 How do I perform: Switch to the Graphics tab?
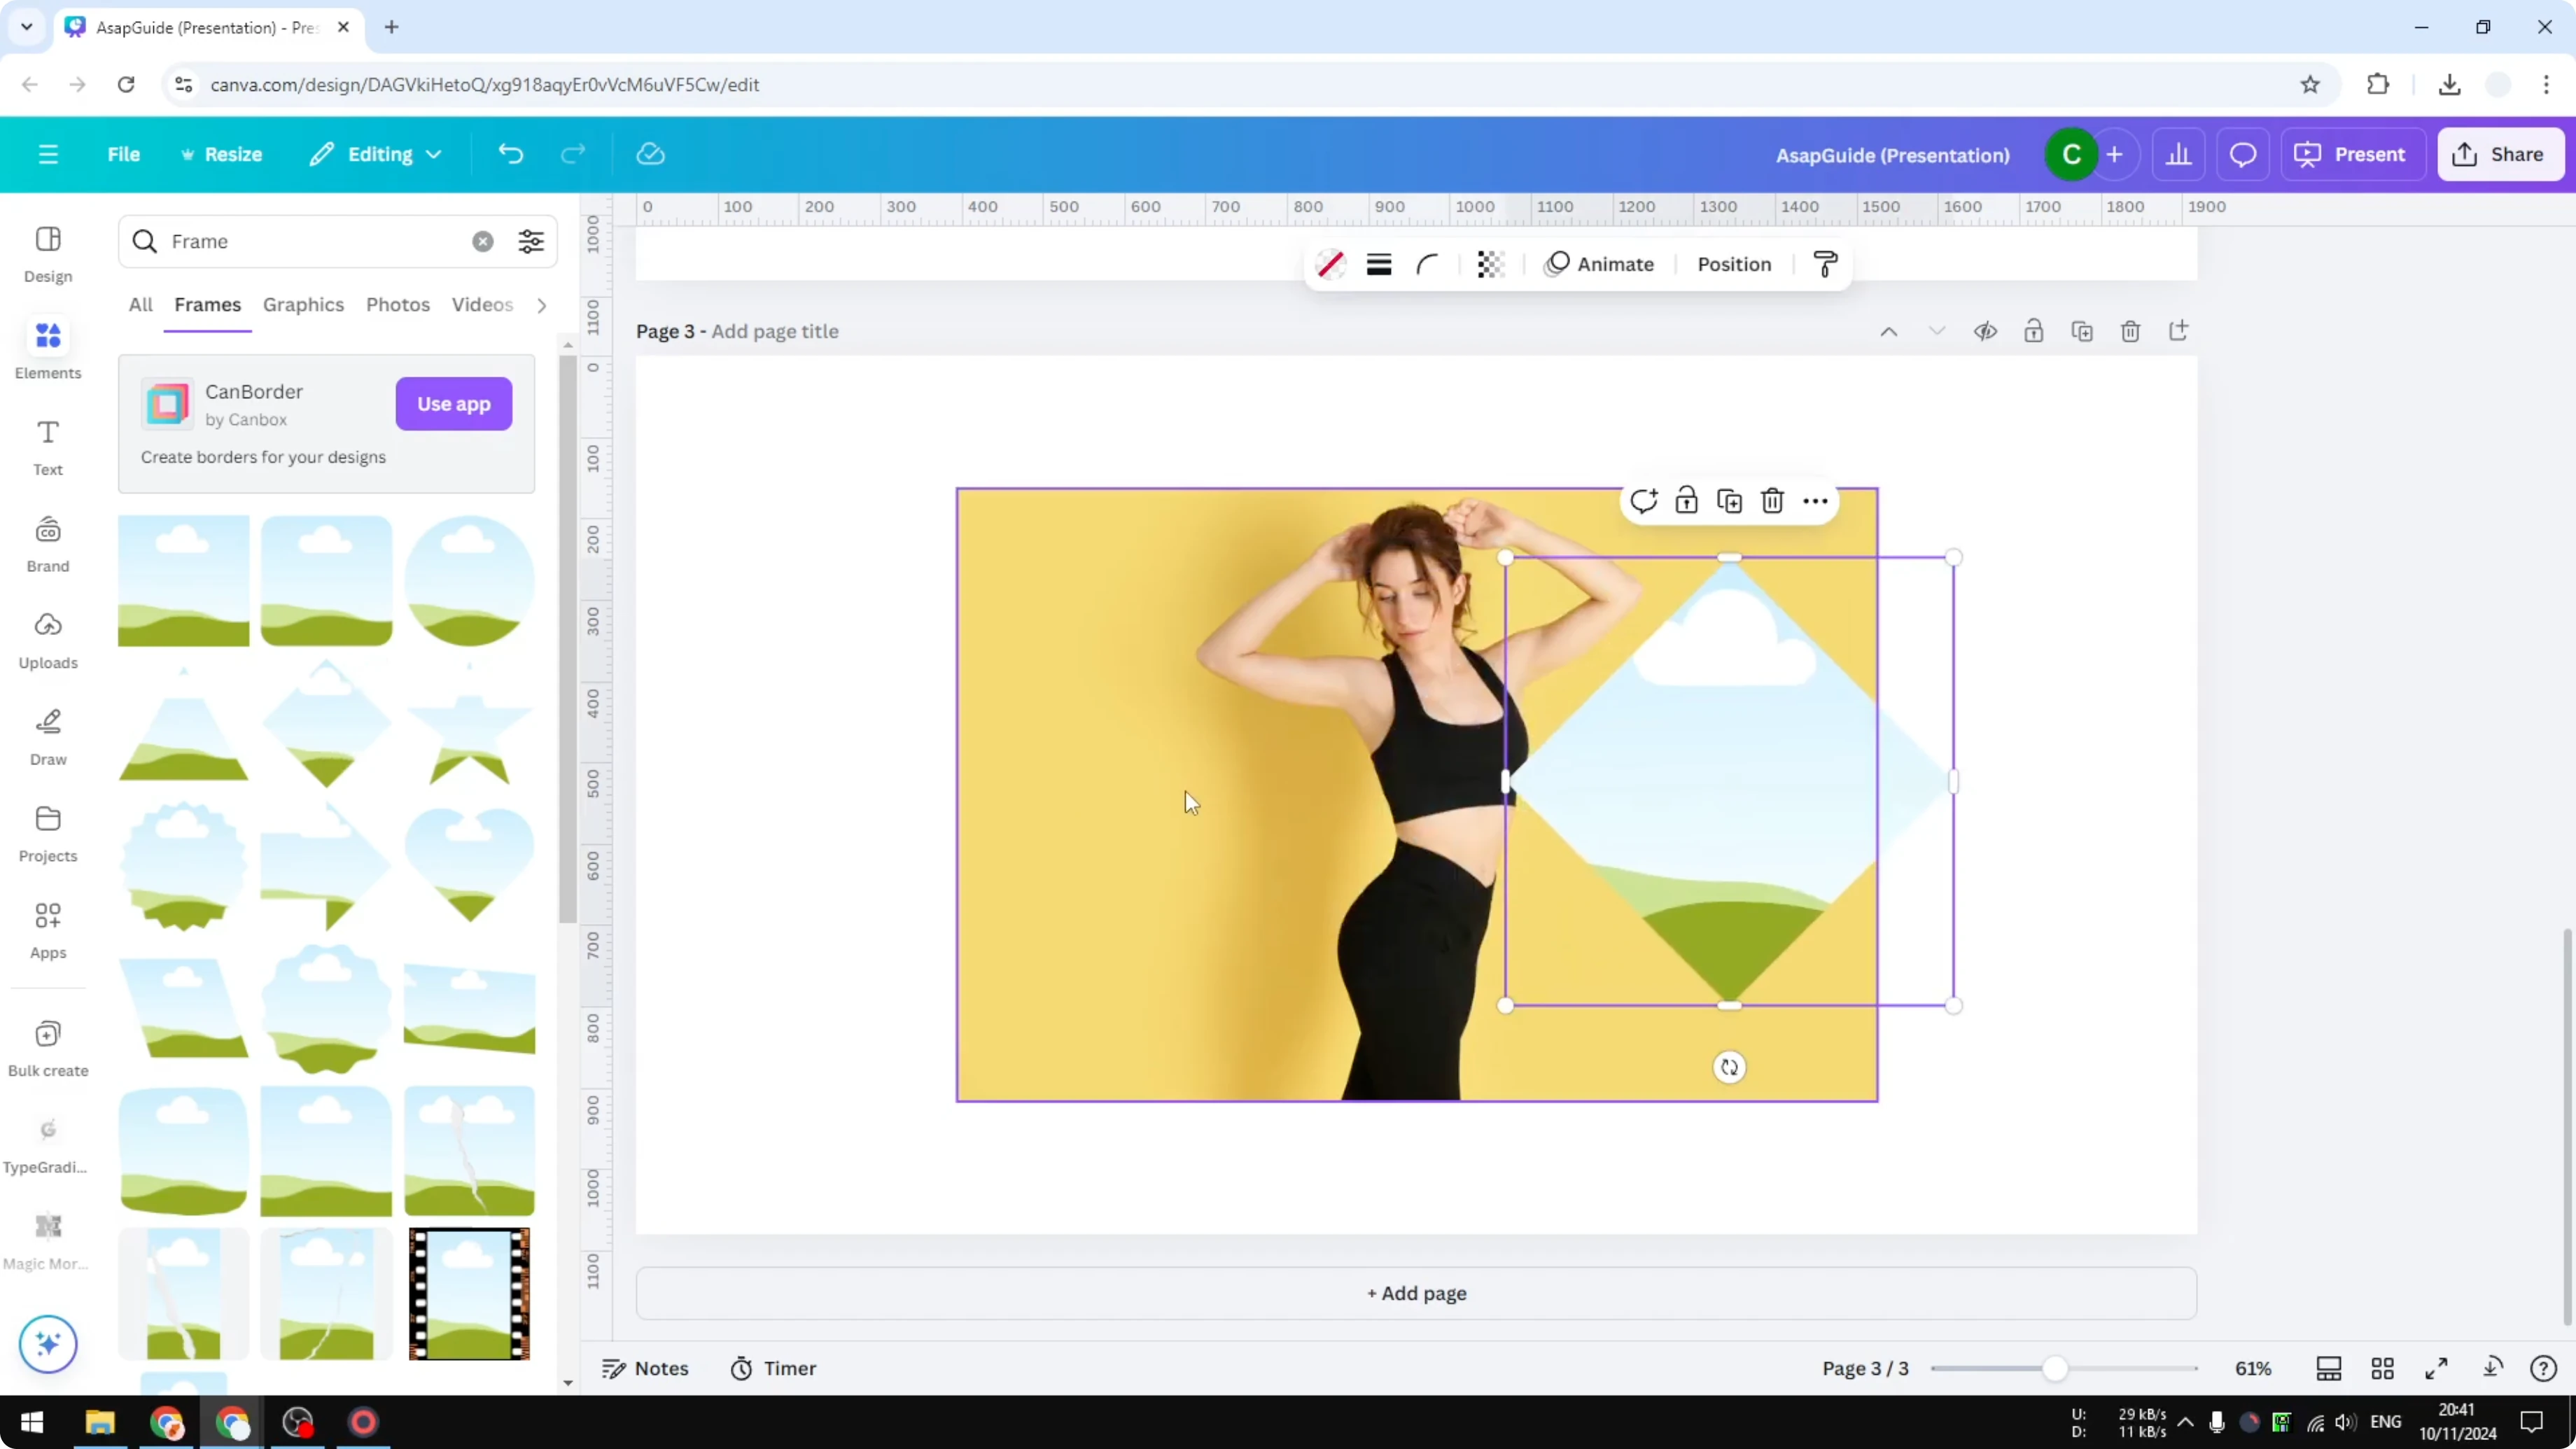tap(303, 305)
